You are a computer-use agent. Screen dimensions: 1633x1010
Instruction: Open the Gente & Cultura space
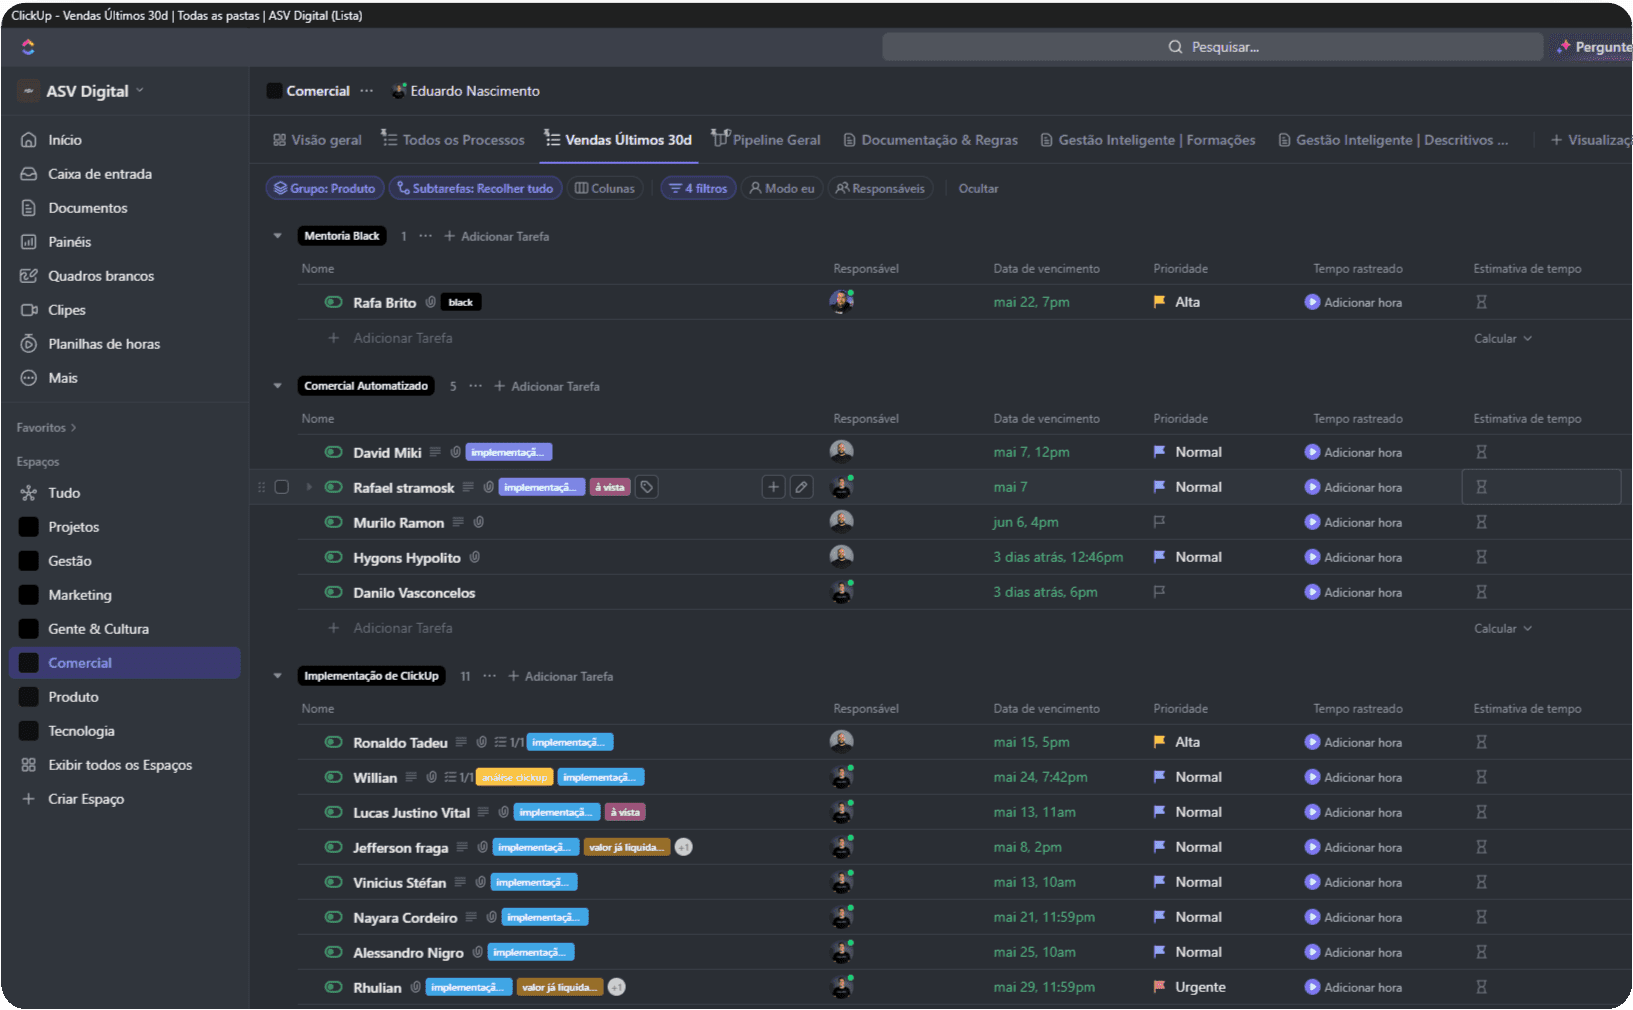click(x=98, y=629)
